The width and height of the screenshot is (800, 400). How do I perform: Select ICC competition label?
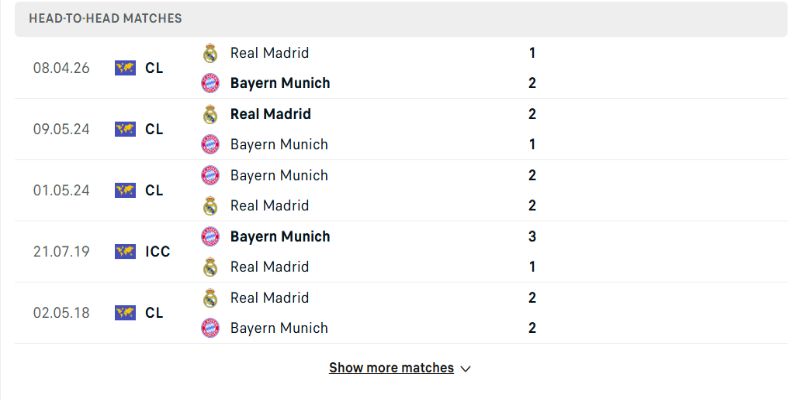[x=157, y=252]
